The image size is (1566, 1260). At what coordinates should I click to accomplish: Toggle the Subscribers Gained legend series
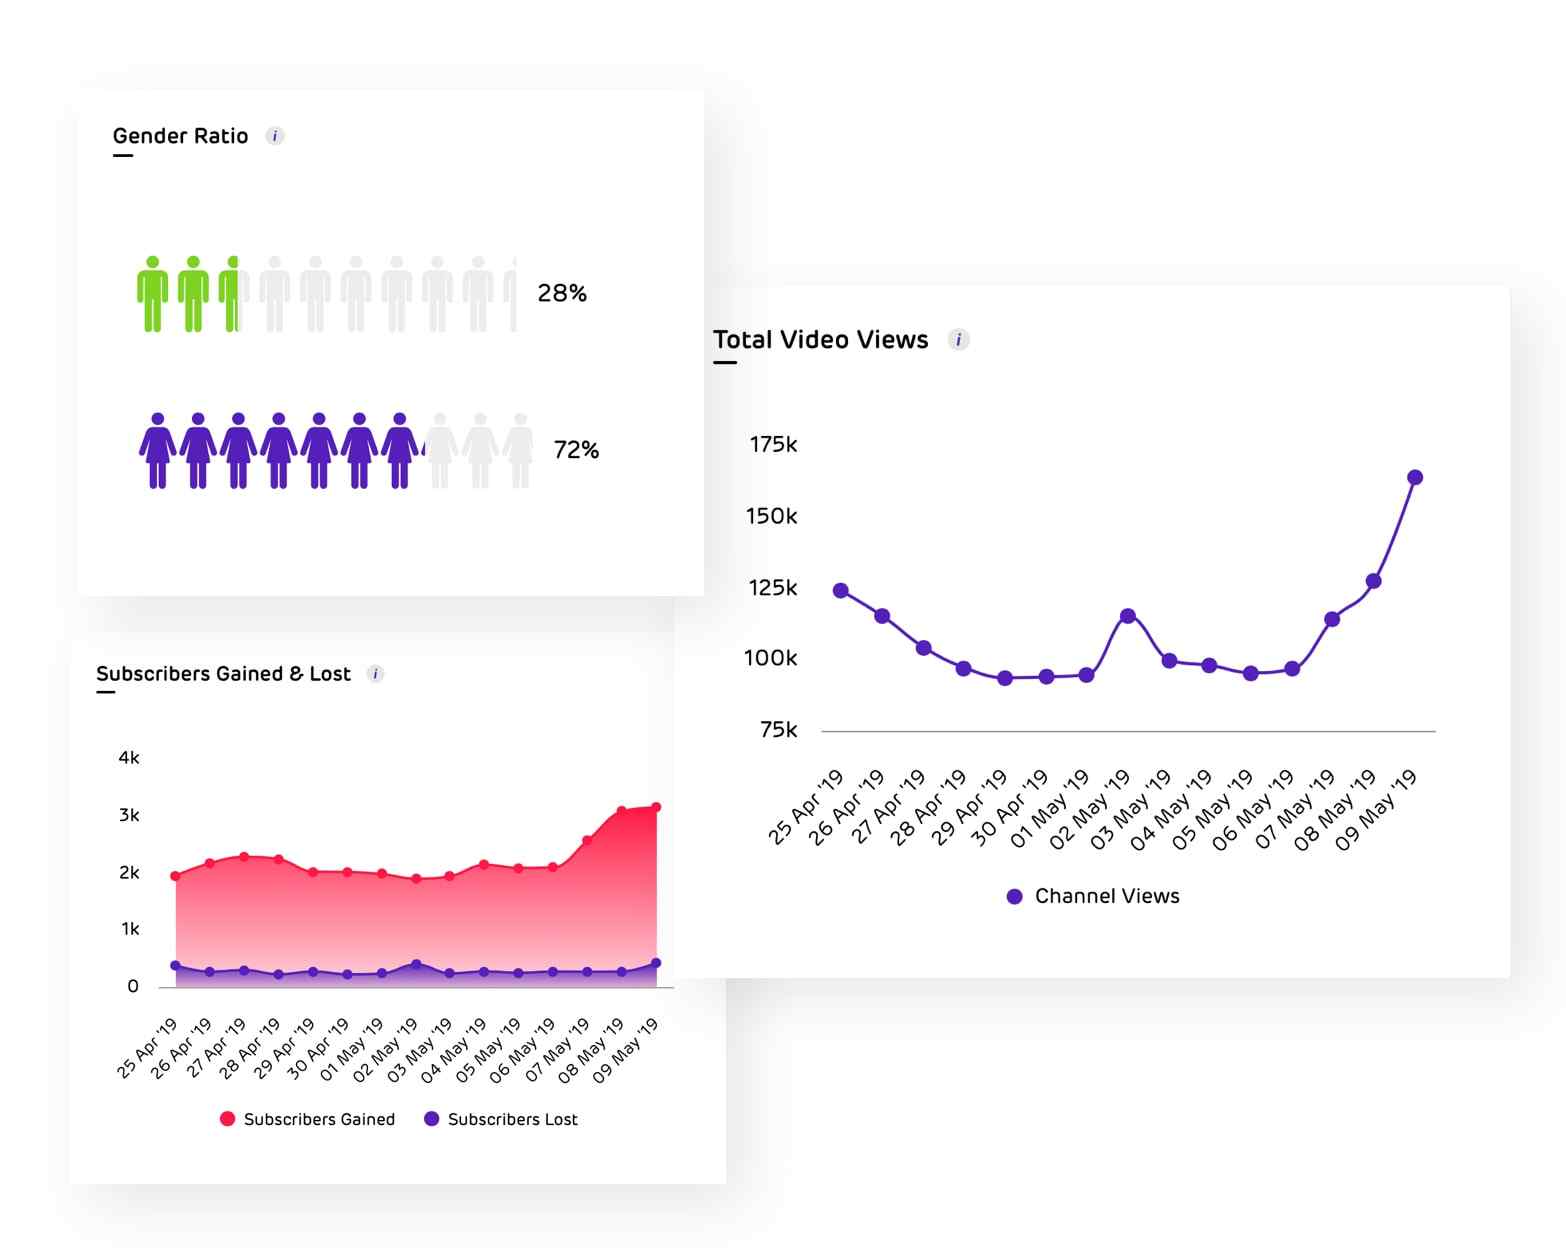308,1119
